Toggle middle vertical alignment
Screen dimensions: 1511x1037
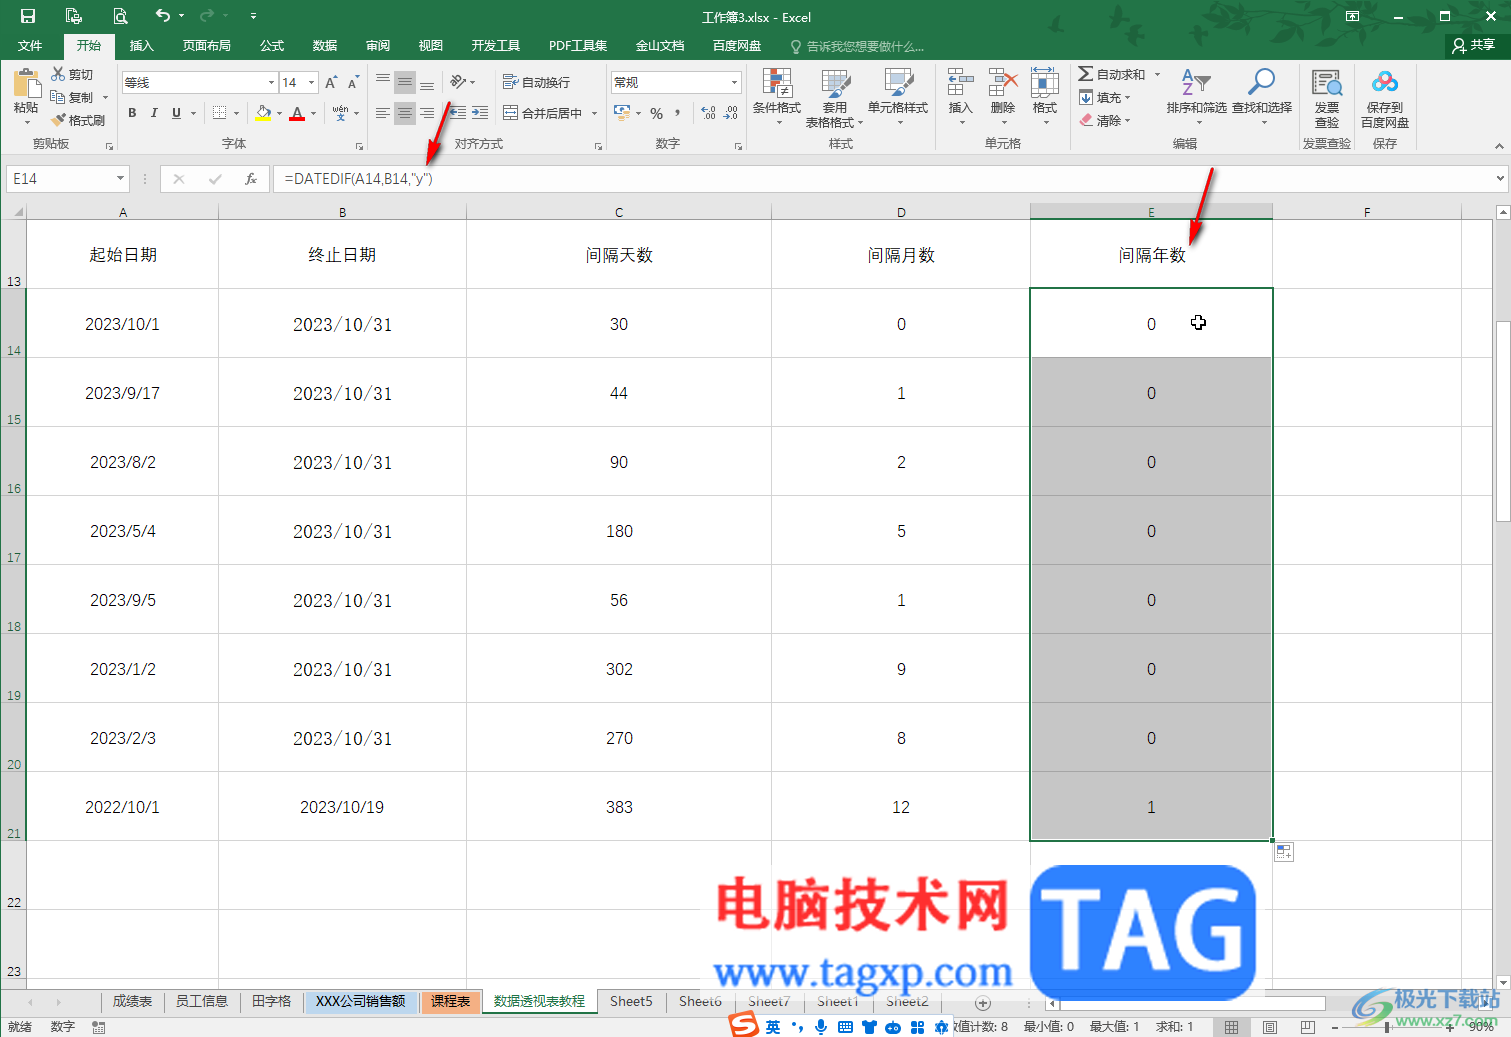[x=405, y=82]
